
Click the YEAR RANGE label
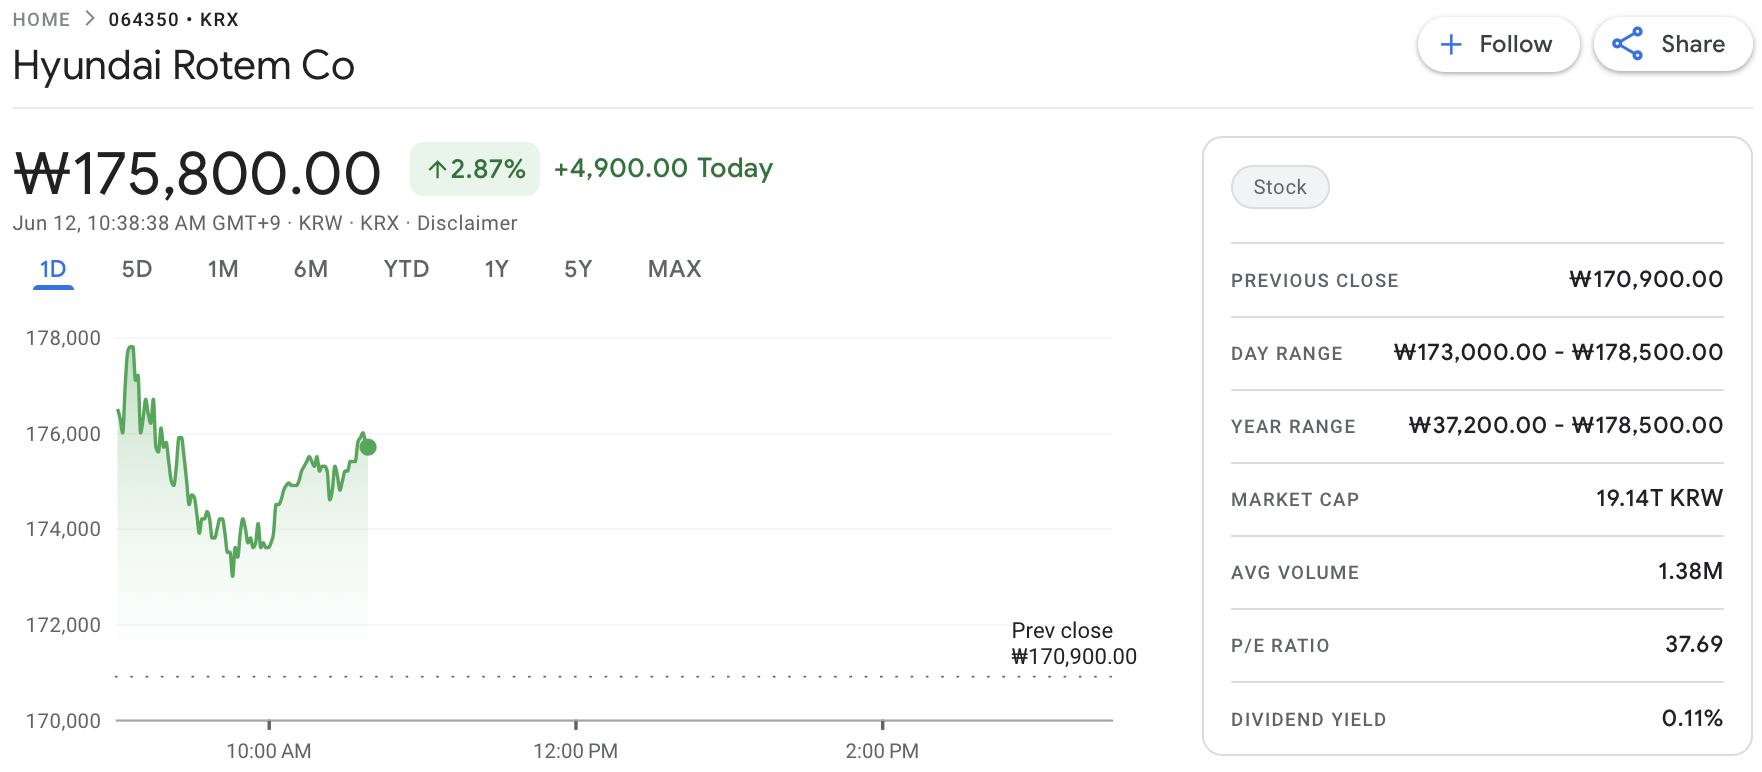1293,427
